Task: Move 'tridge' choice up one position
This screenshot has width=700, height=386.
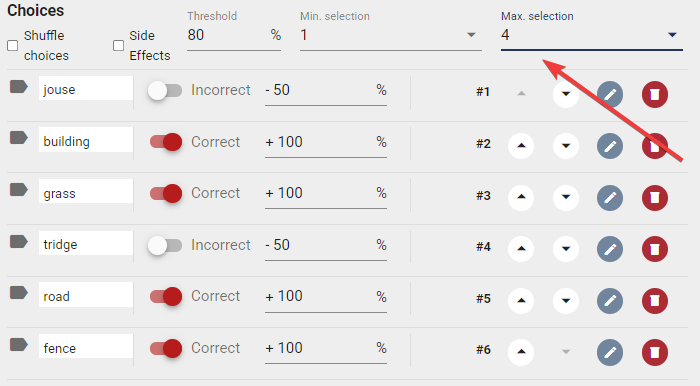Action: pos(521,249)
